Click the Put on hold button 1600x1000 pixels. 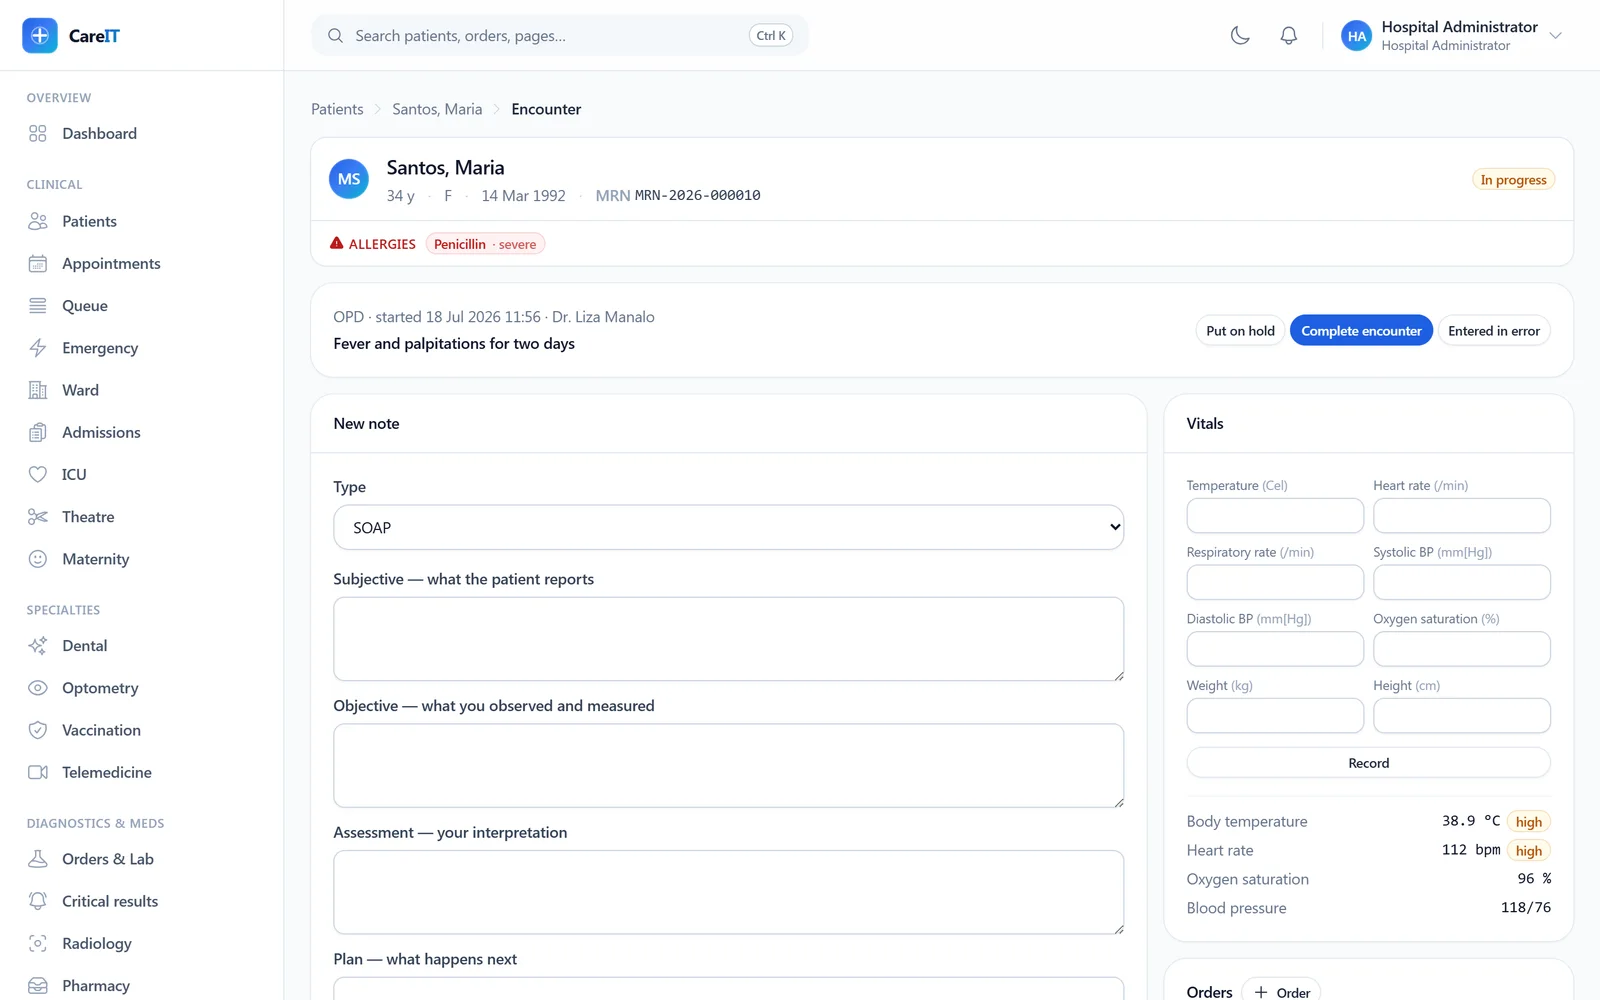(x=1240, y=331)
